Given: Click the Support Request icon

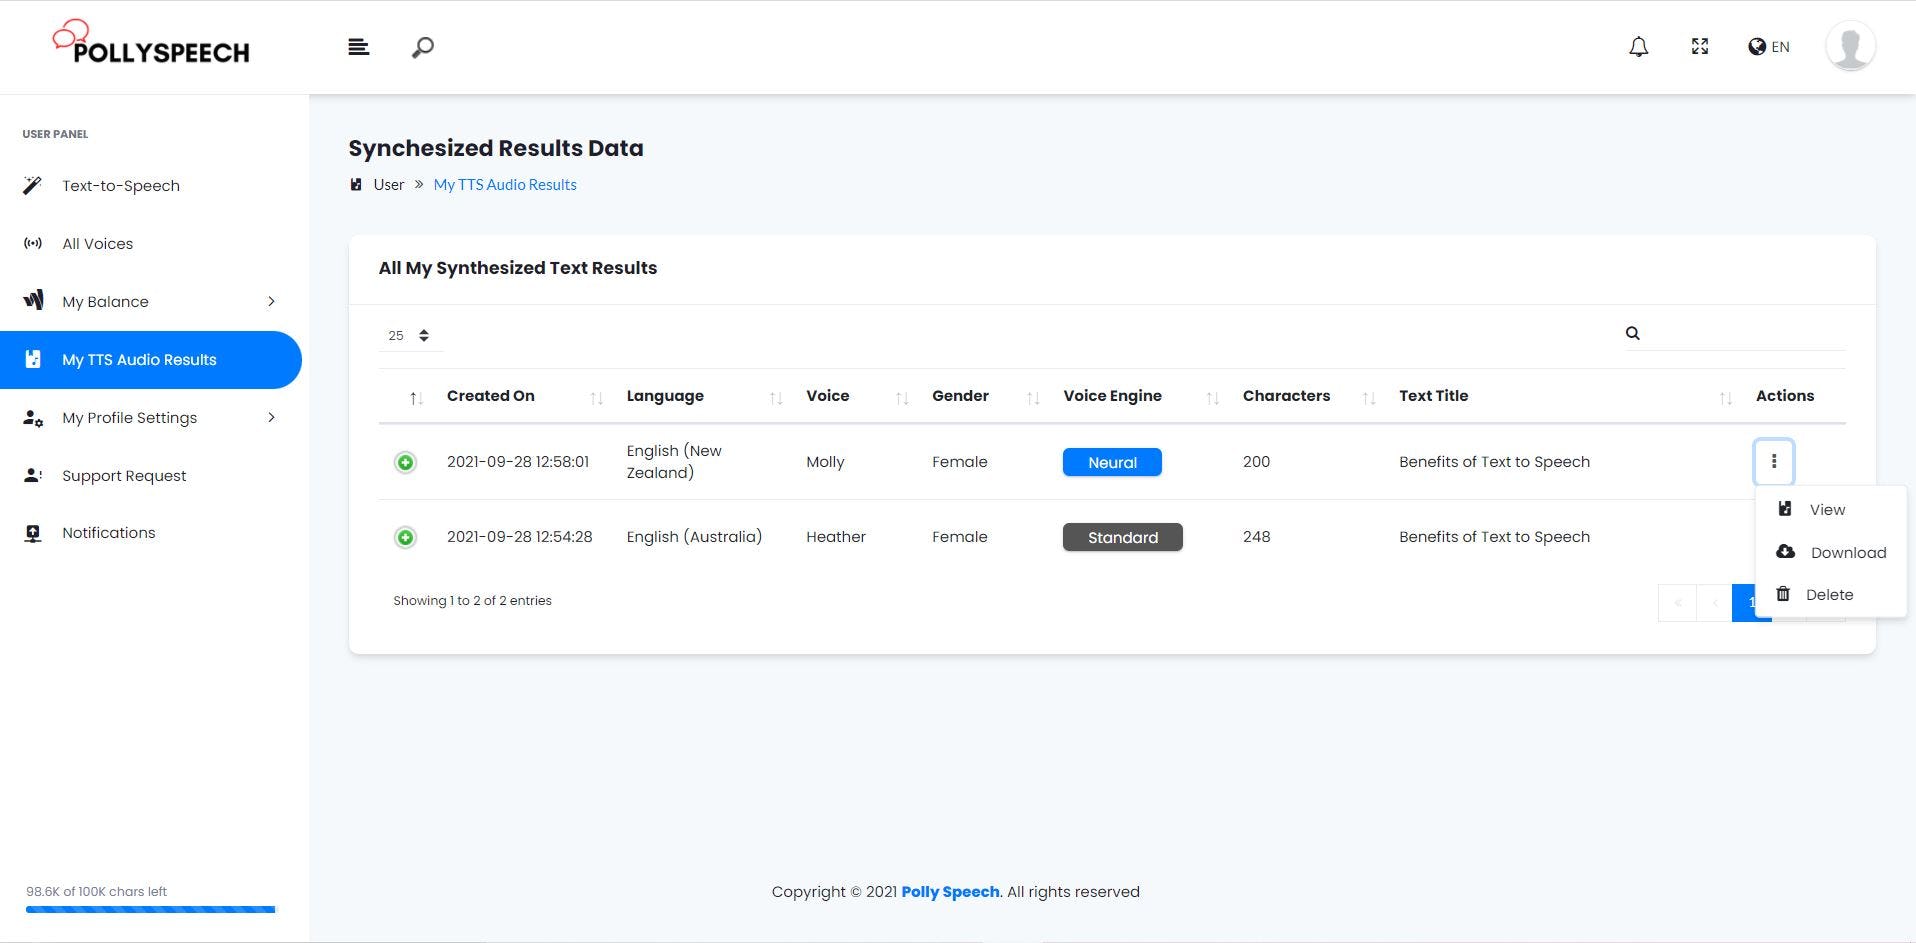Looking at the screenshot, I should tap(33, 475).
